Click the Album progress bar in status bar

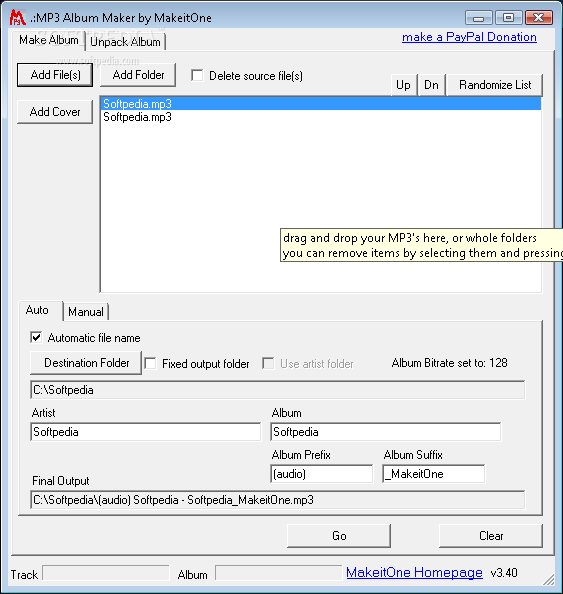[278, 573]
